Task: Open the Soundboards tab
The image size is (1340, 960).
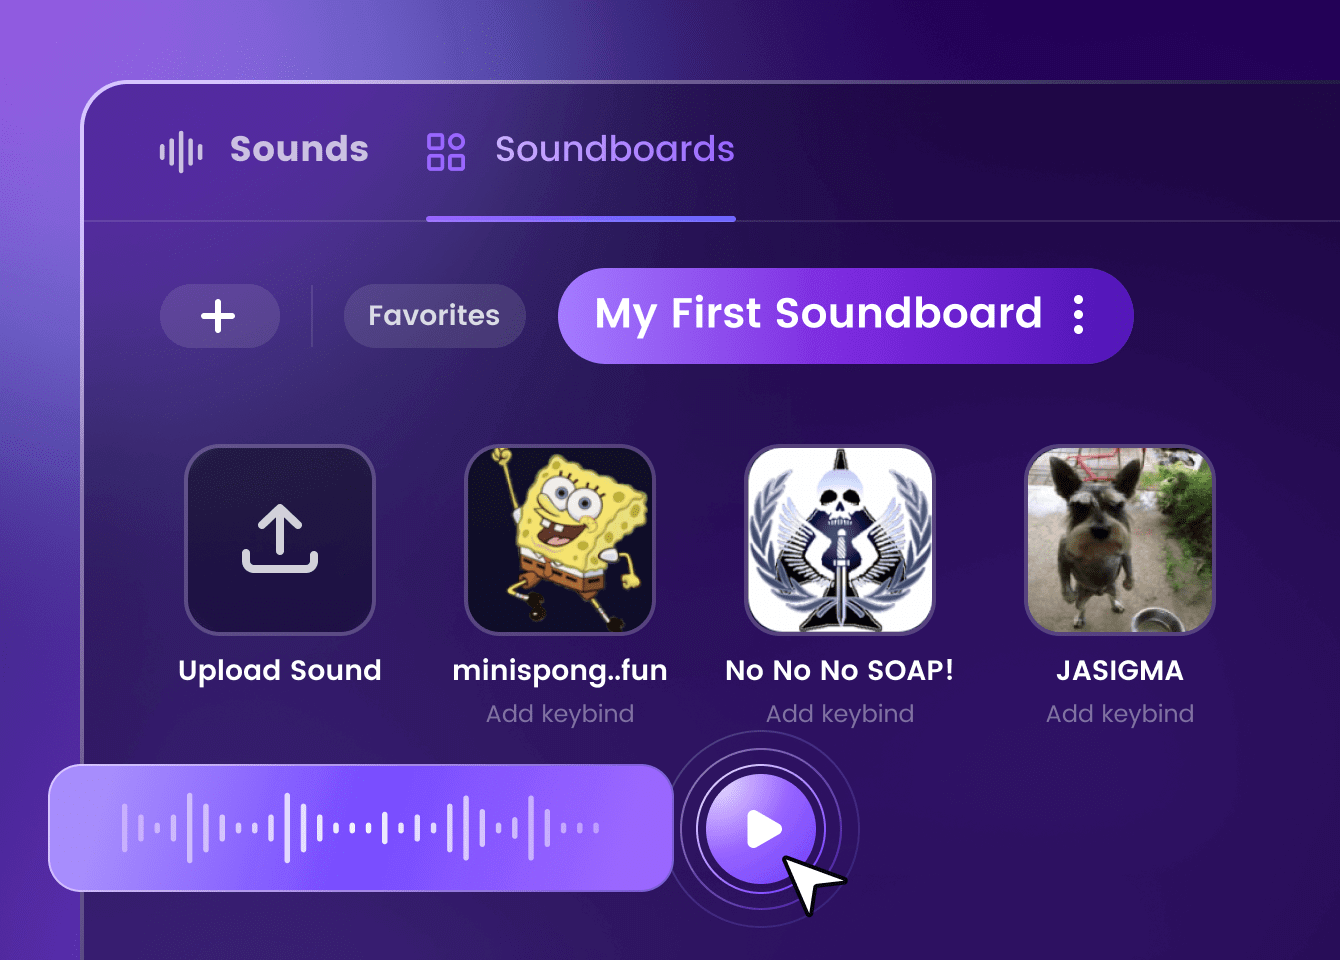Action: [614, 149]
